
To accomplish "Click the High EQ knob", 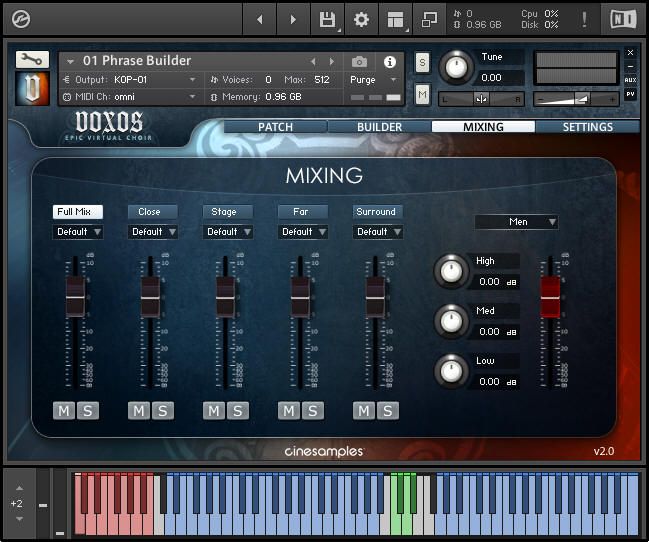I will point(451,272).
